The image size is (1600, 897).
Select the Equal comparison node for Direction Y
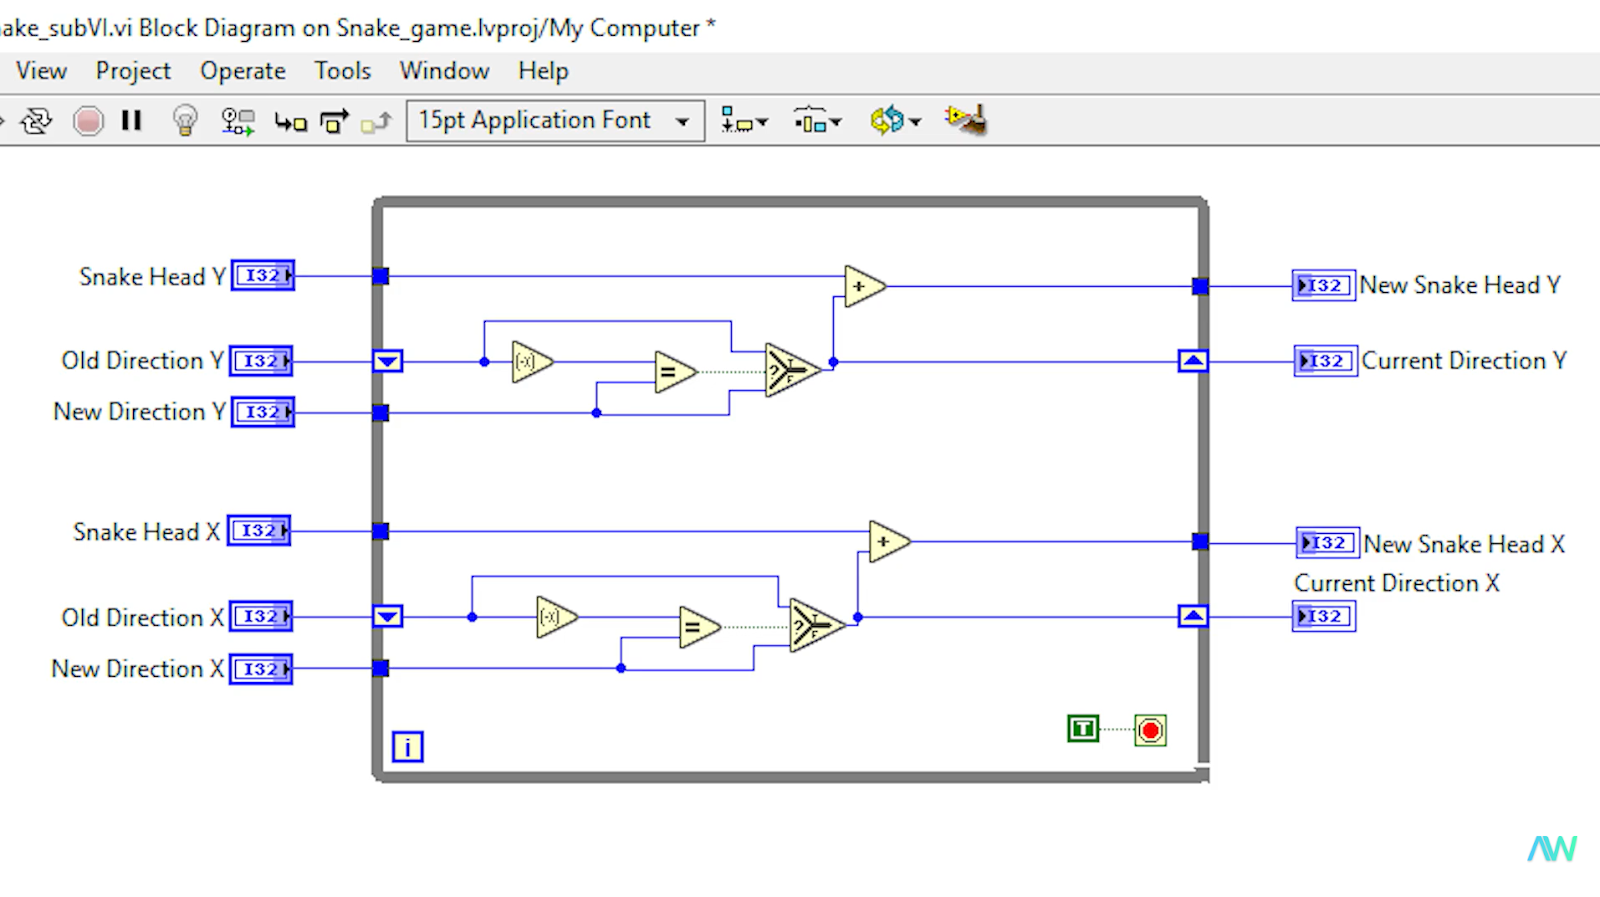[676, 372]
